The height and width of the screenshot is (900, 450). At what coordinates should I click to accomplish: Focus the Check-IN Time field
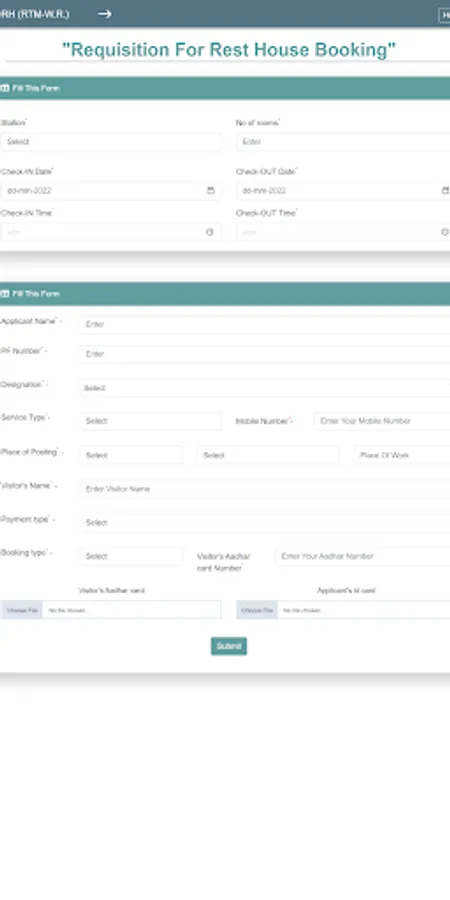[x=111, y=232]
